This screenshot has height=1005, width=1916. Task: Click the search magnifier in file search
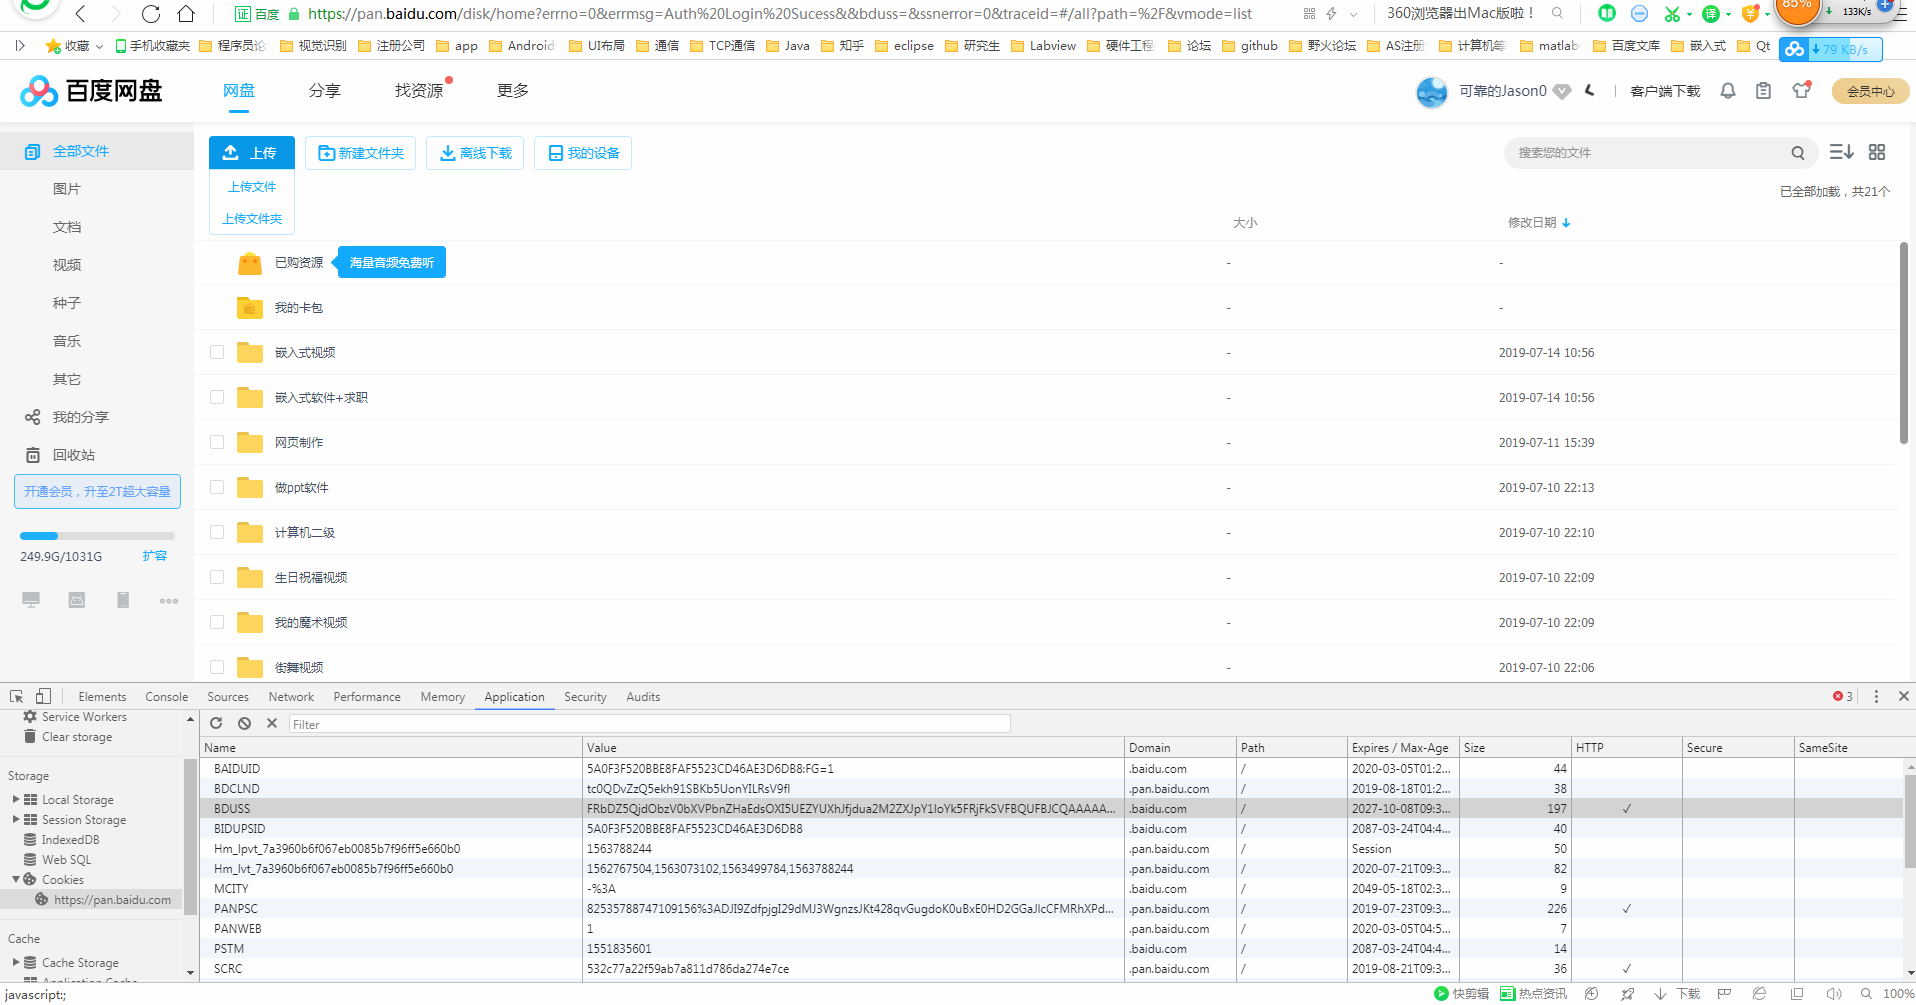click(1798, 153)
